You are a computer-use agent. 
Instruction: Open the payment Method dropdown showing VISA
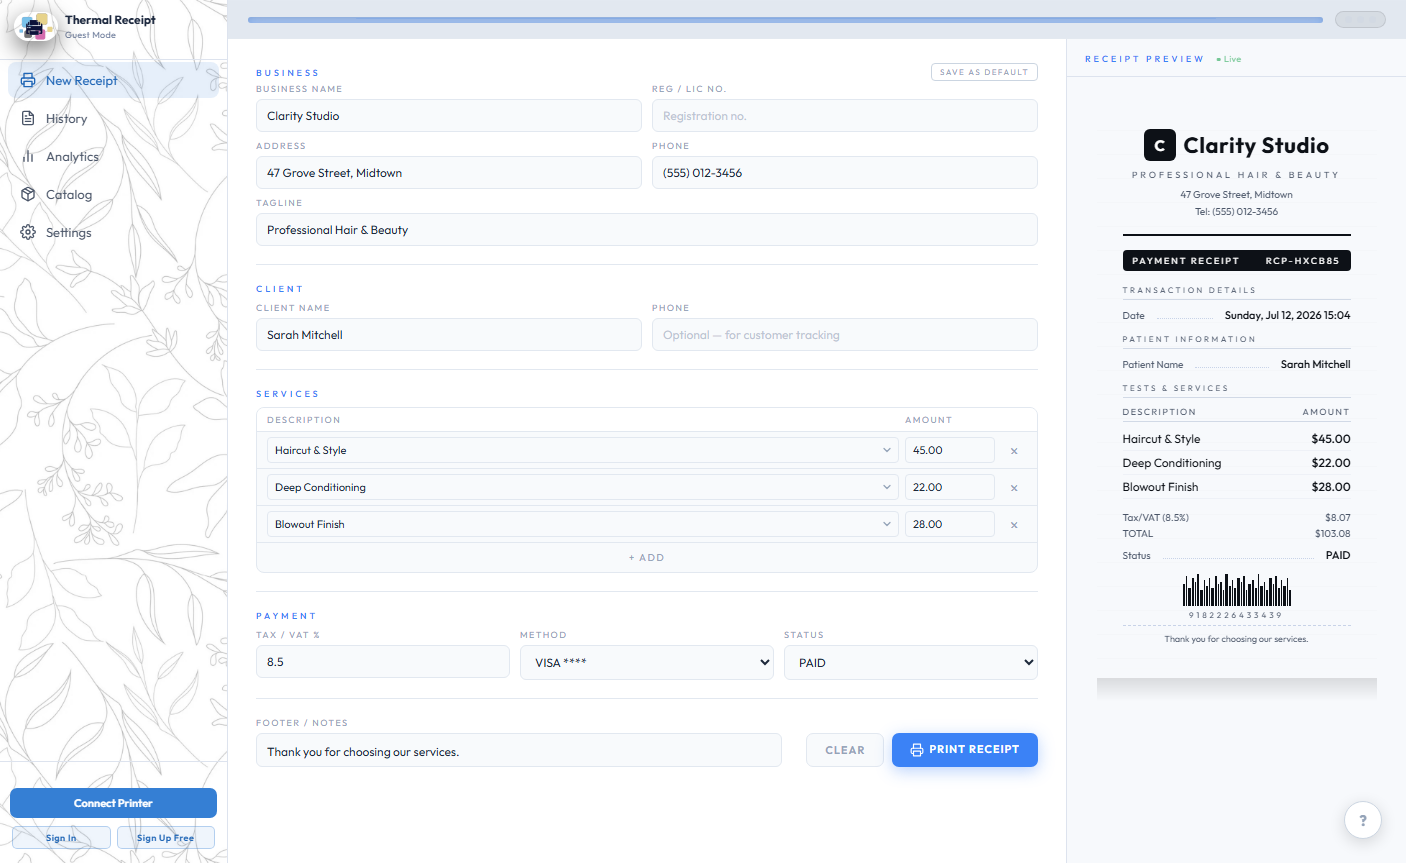pyautogui.click(x=647, y=662)
